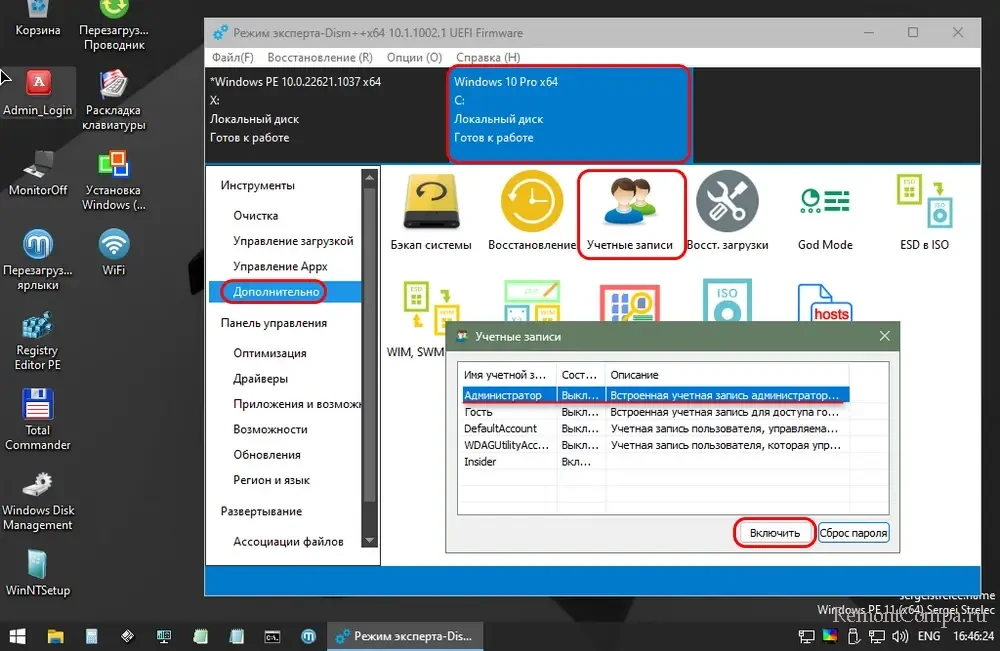Select the DefaultAccount row
This screenshot has width=1000, height=651.
tap(656, 428)
